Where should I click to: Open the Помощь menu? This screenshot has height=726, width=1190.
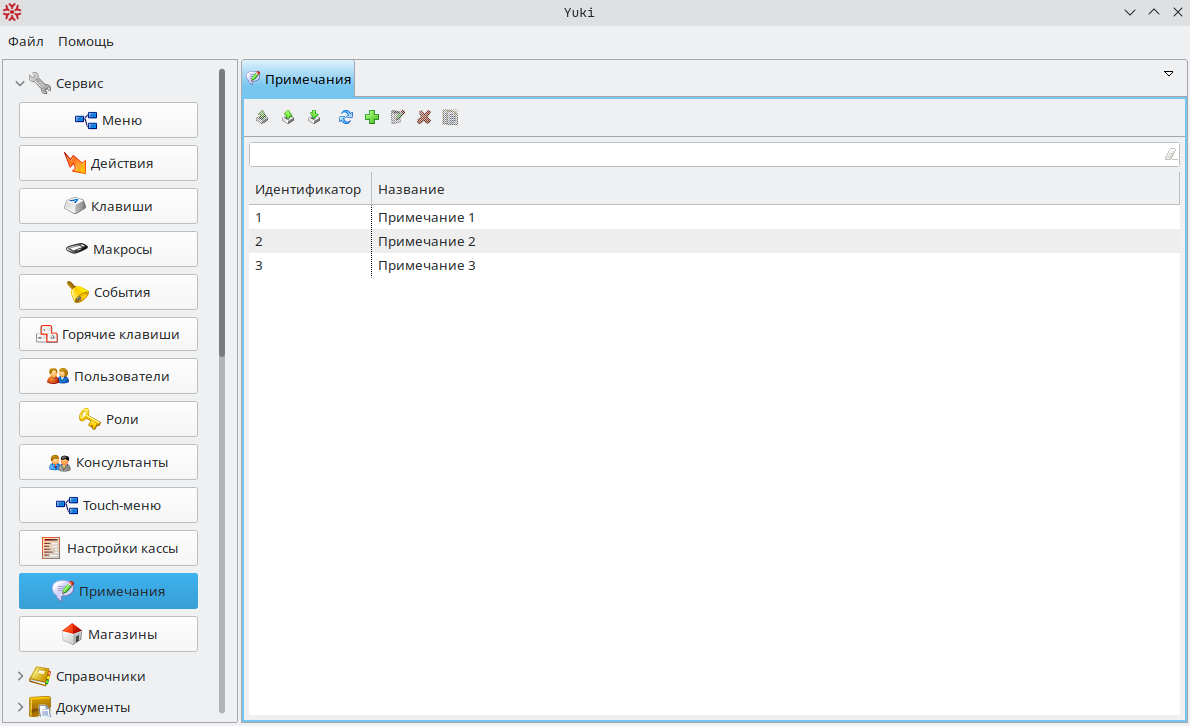click(86, 41)
